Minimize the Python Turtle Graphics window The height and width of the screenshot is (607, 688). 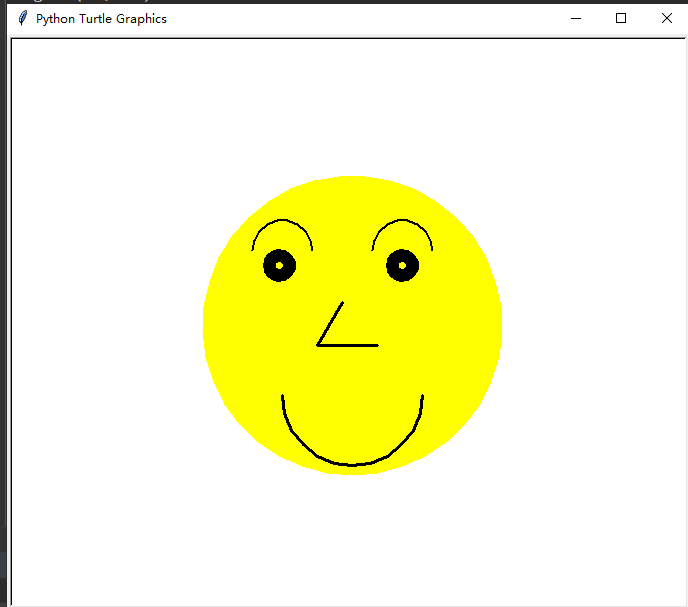tap(576, 18)
